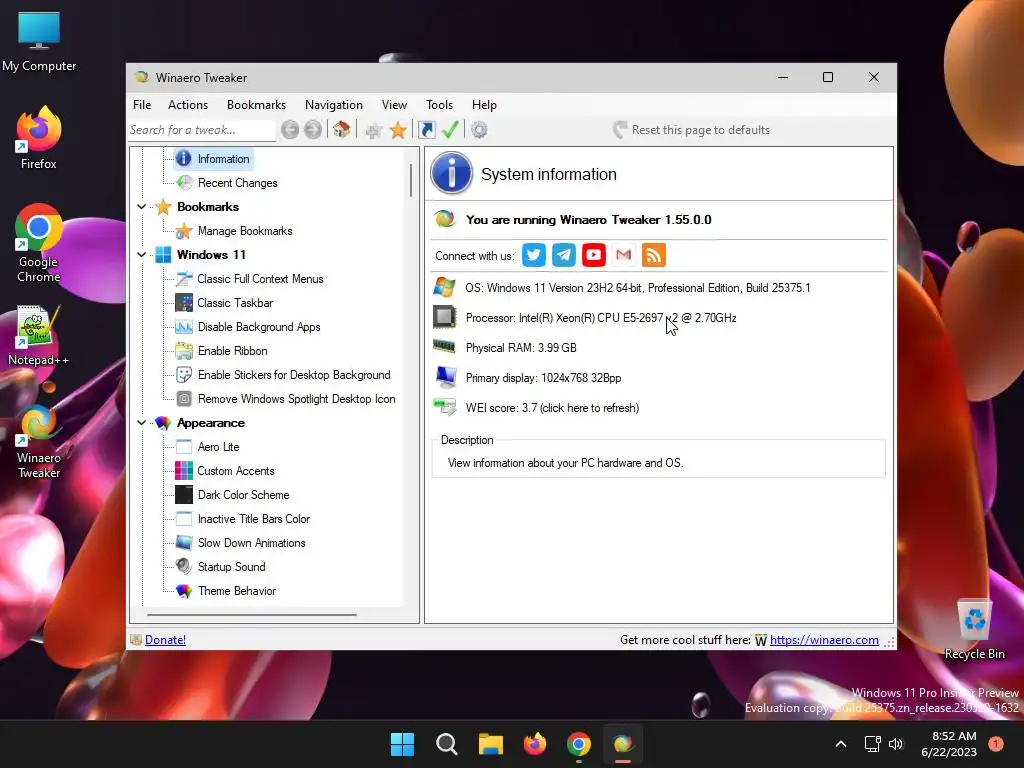Open Firefox from the taskbar
The height and width of the screenshot is (768, 1024).
coord(535,744)
